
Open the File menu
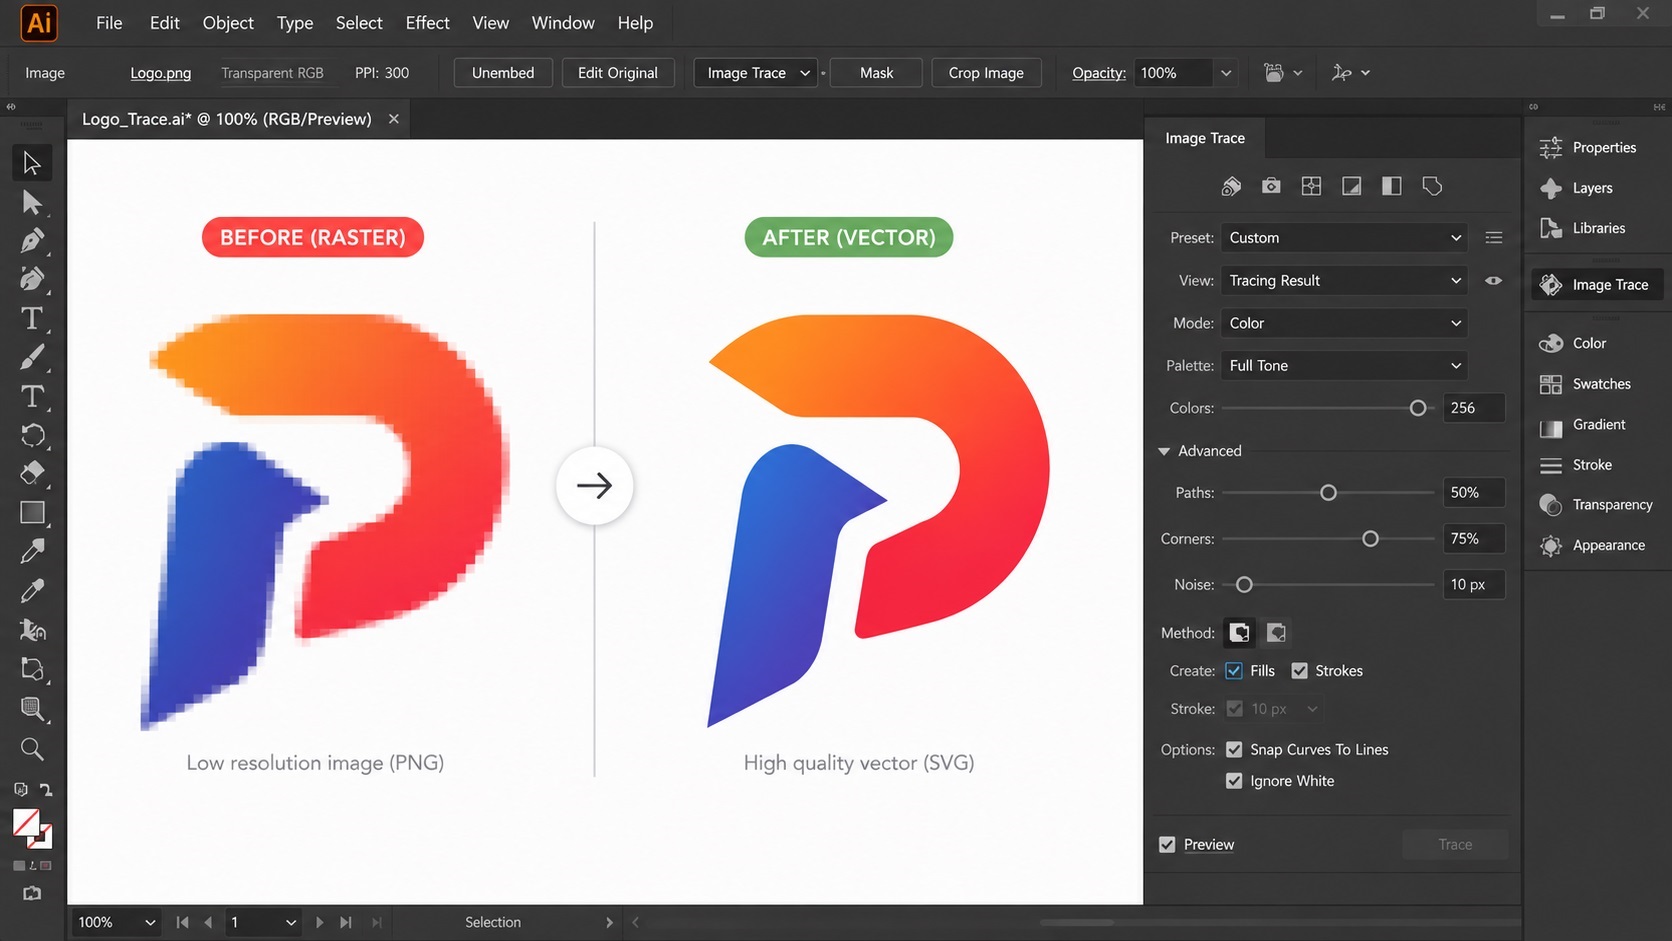pyautogui.click(x=109, y=23)
